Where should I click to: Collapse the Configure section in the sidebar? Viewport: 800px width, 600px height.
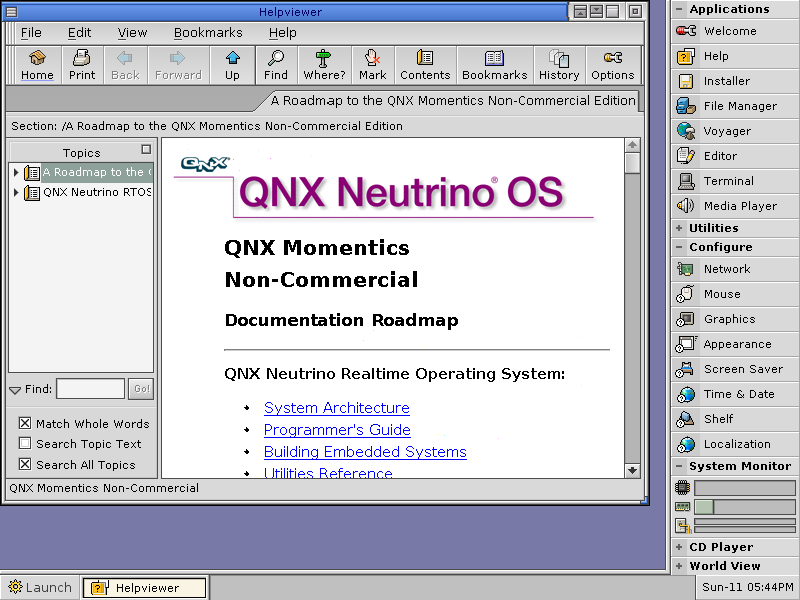tap(680, 247)
